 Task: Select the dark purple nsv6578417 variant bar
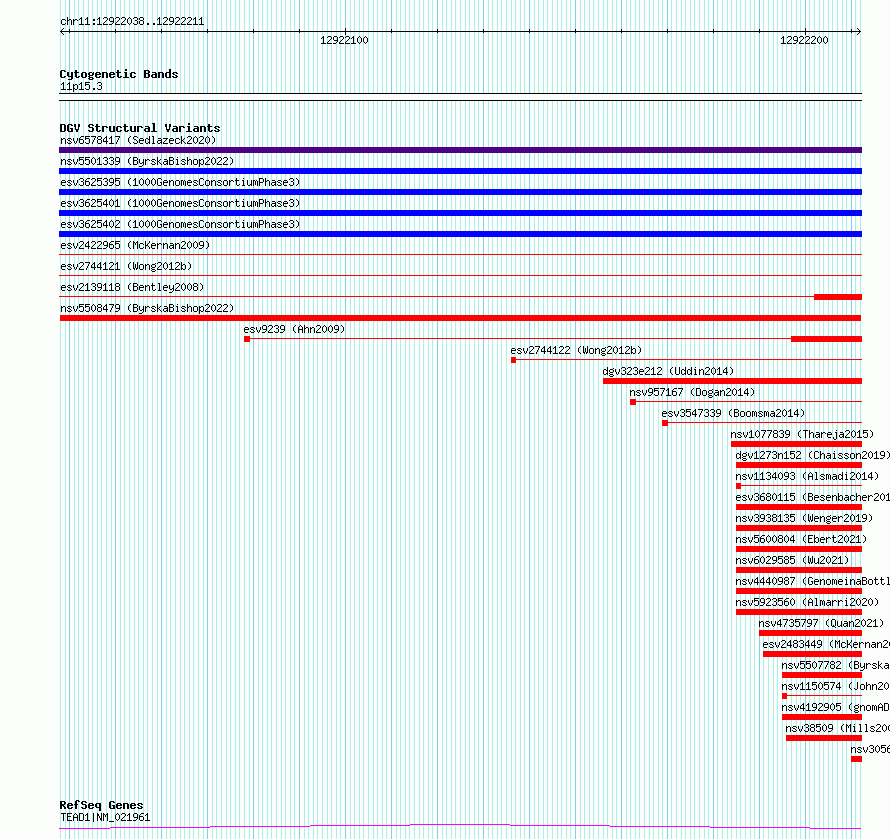point(460,150)
